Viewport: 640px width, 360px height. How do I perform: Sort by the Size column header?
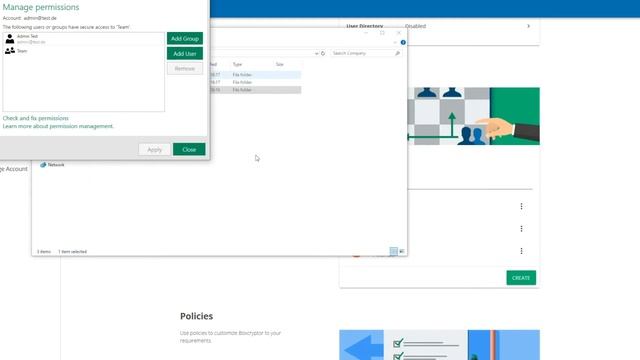(x=280, y=64)
